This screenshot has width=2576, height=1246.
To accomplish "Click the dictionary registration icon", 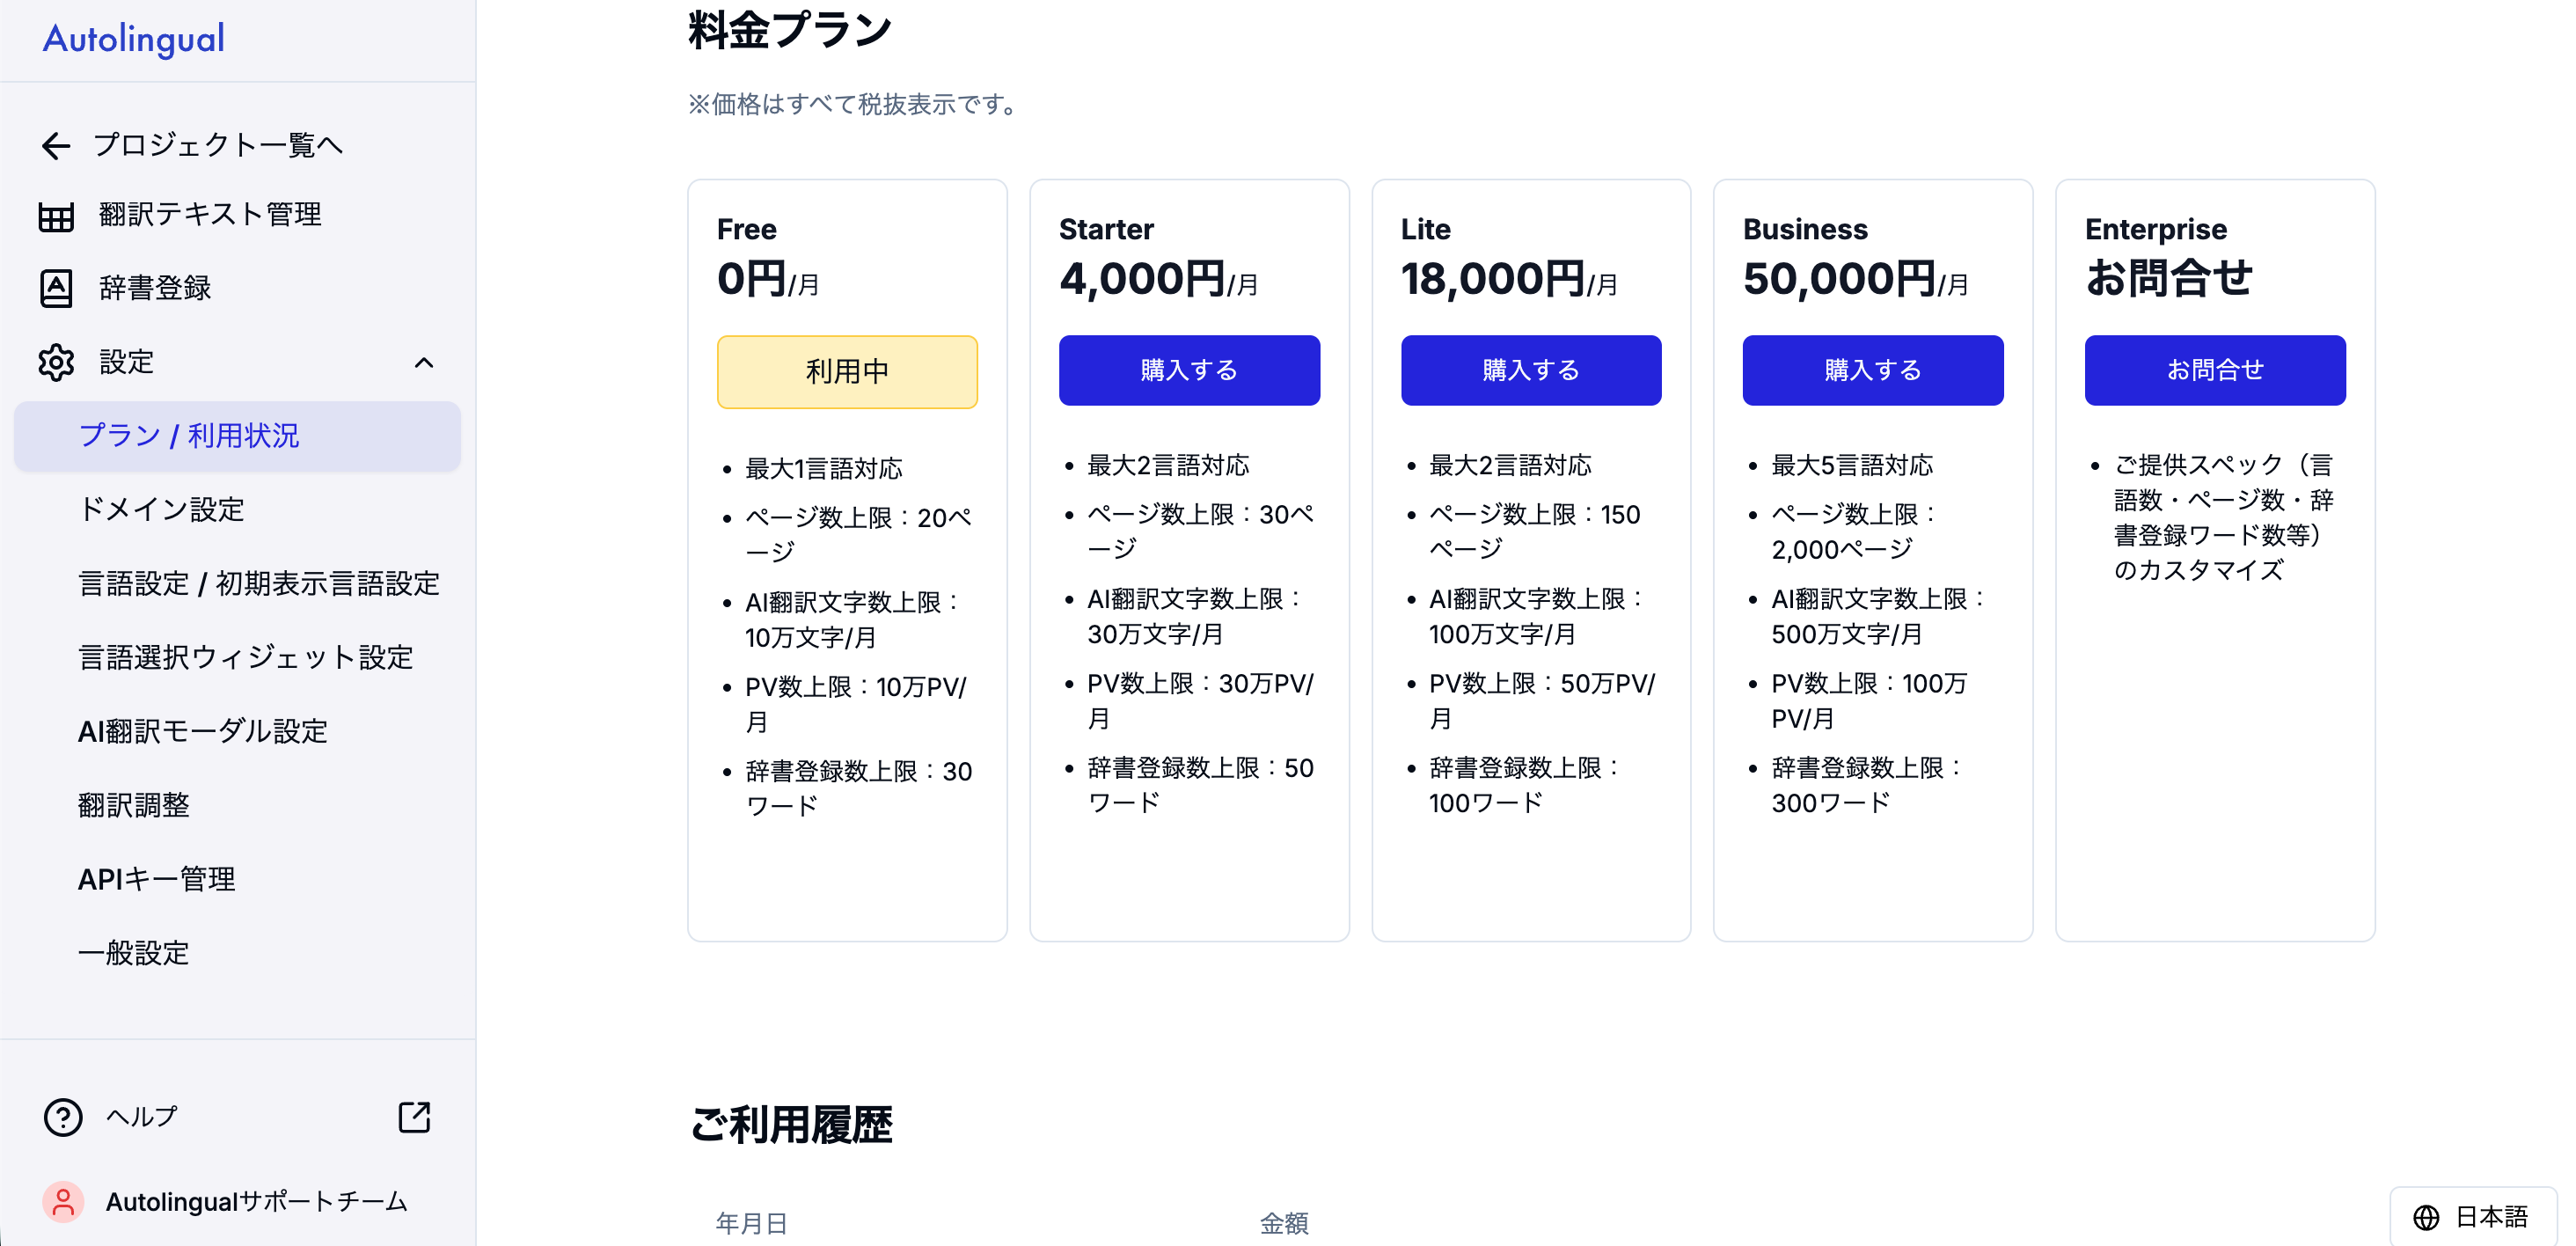I will point(56,288).
